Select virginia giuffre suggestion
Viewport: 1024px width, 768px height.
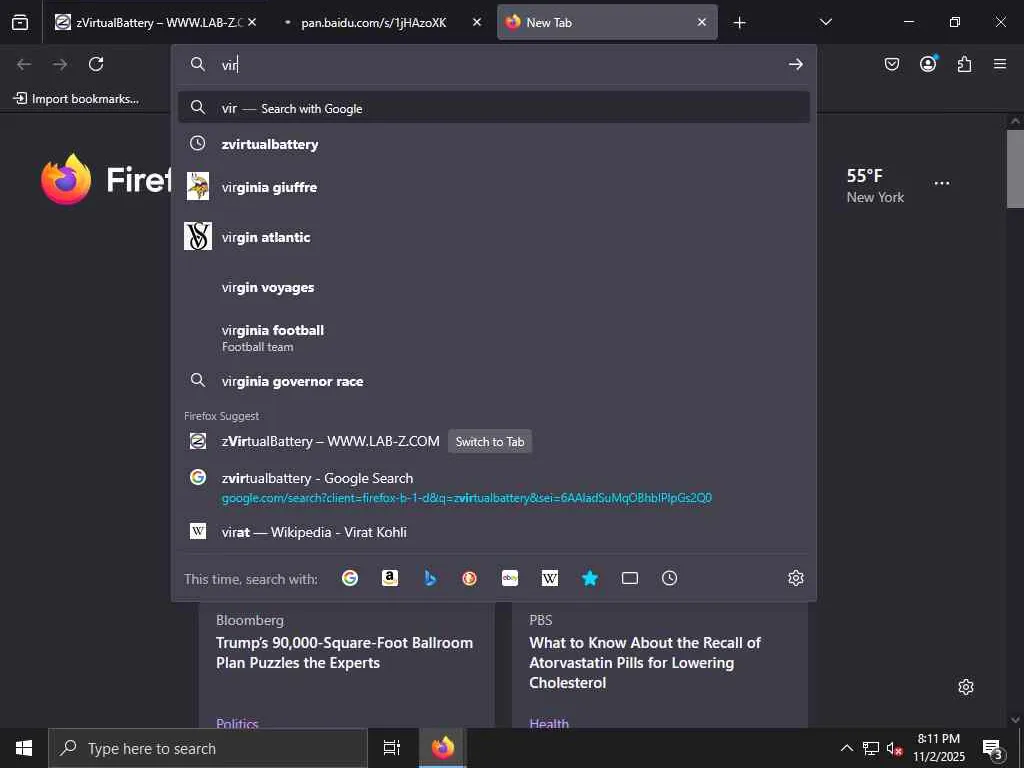(494, 187)
